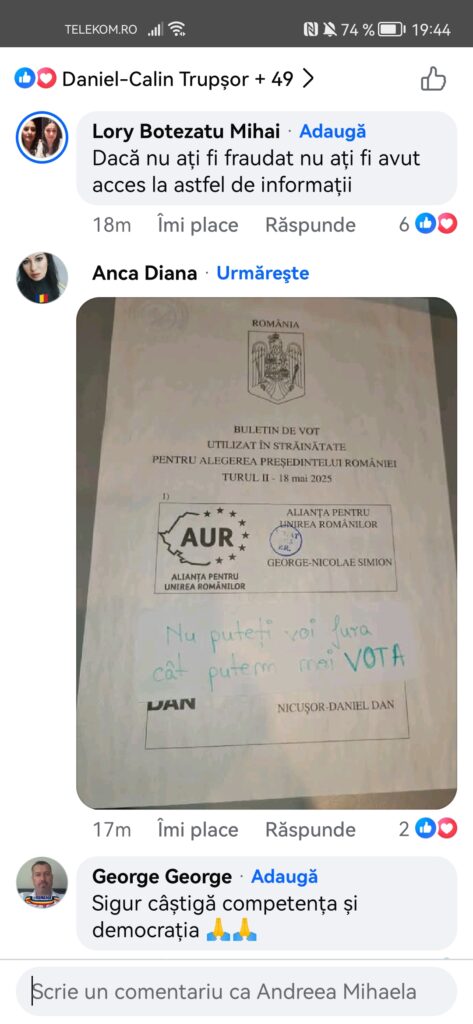Image resolution: width=473 pixels, height=1024 pixels.
Task: Reply to Lory Botezatu Mihai's comment
Action: 310,225
